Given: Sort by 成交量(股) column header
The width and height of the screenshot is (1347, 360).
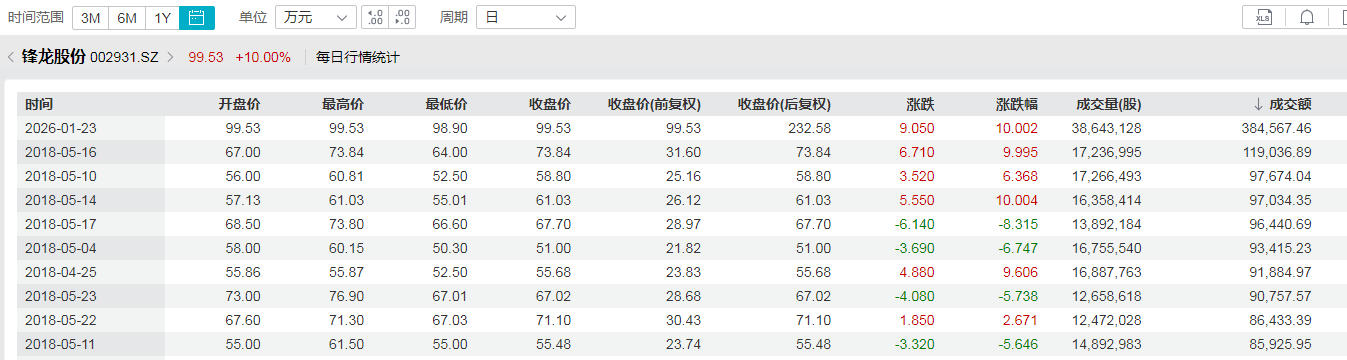Looking at the screenshot, I should (1109, 104).
